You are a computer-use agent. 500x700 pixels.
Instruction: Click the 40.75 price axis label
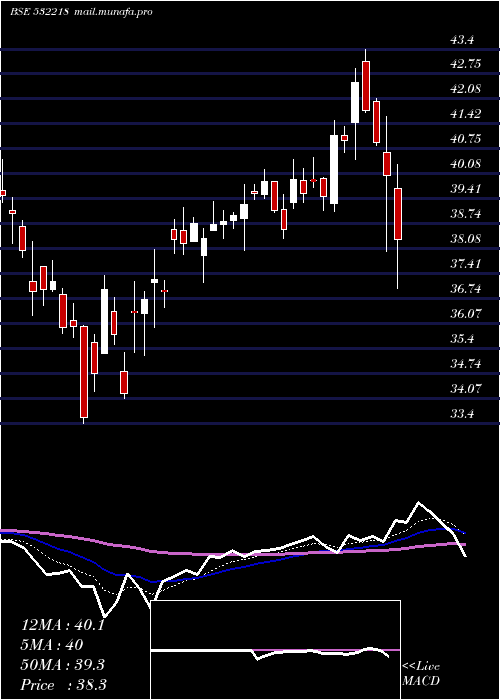pos(466,139)
